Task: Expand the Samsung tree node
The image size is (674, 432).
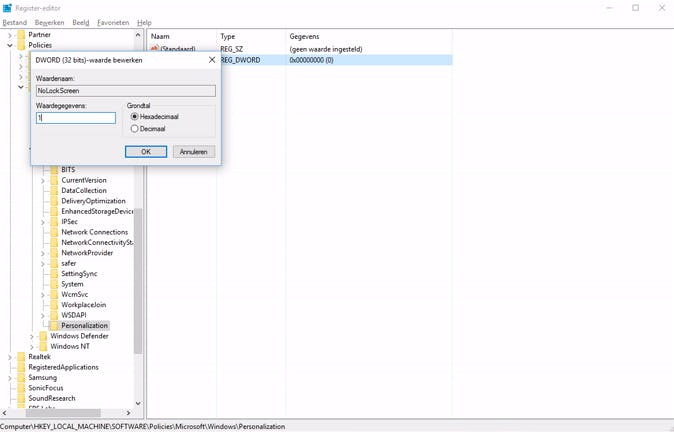Action: point(10,378)
